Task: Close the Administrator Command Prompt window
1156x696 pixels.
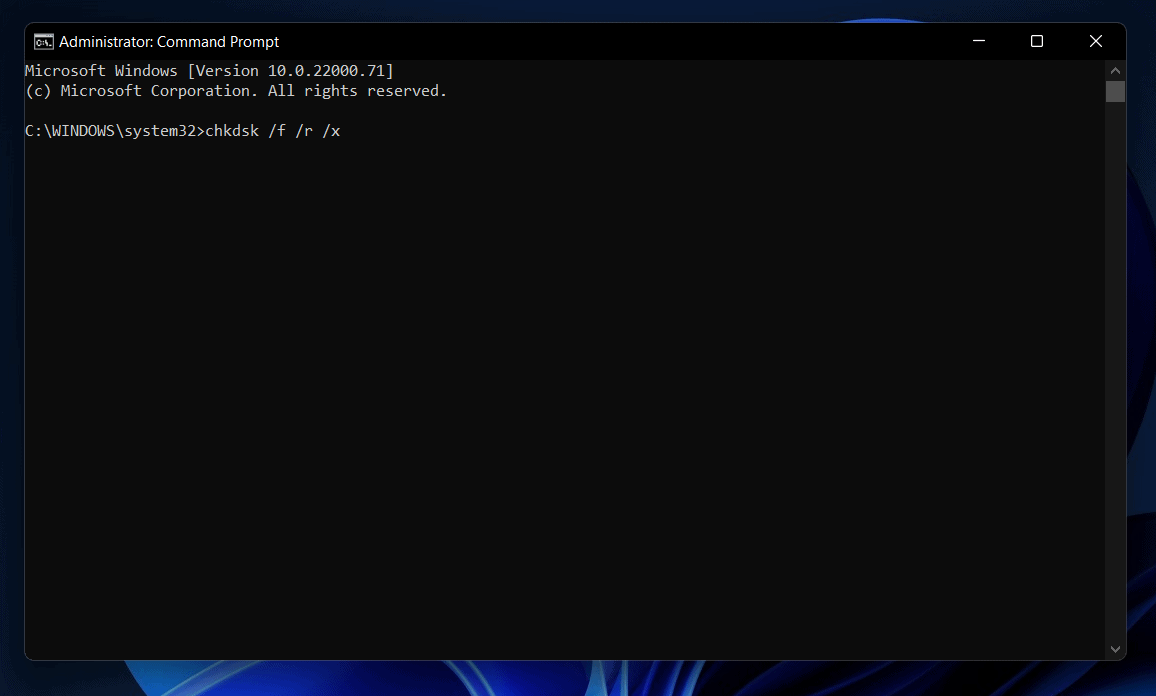Action: pos(1096,42)
